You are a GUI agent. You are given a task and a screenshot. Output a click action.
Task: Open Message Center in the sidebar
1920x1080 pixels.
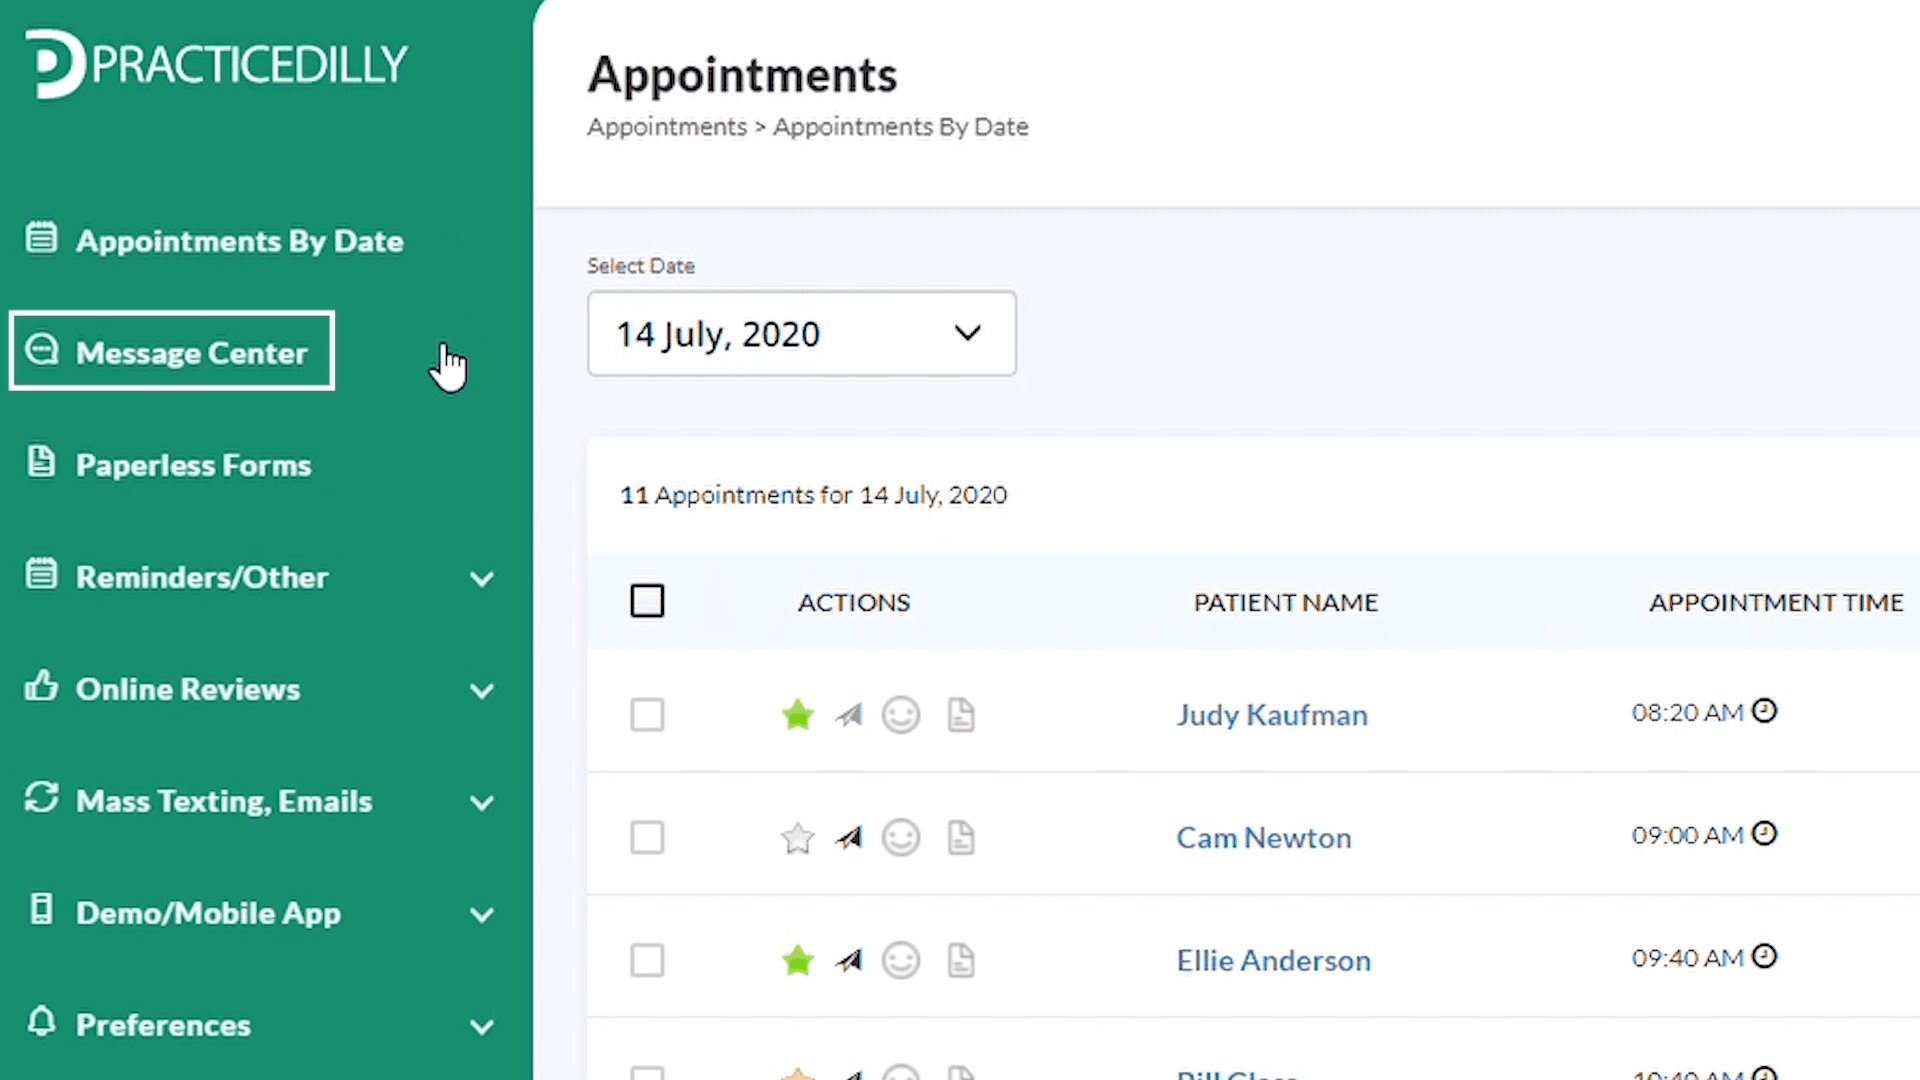[192, 353]
